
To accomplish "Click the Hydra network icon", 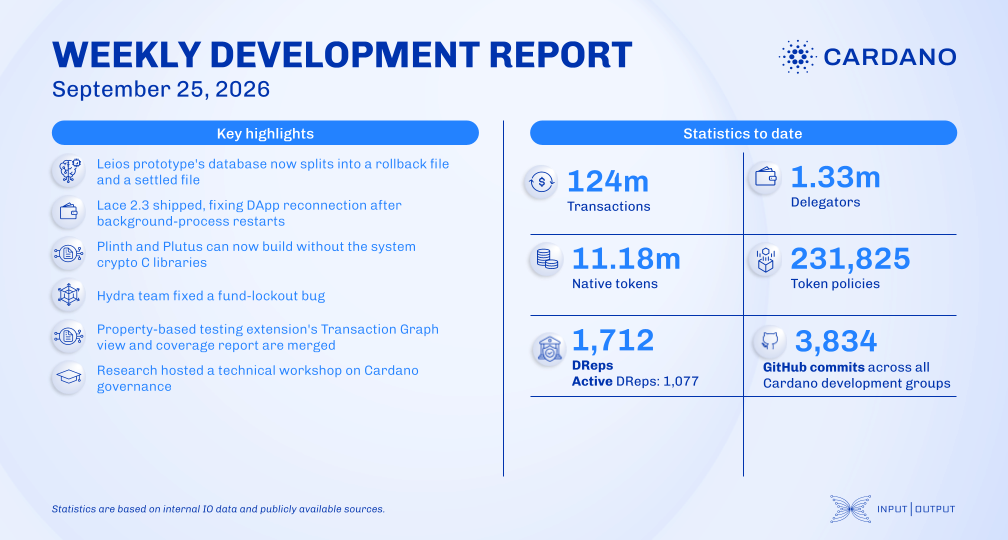I will 68,296.
